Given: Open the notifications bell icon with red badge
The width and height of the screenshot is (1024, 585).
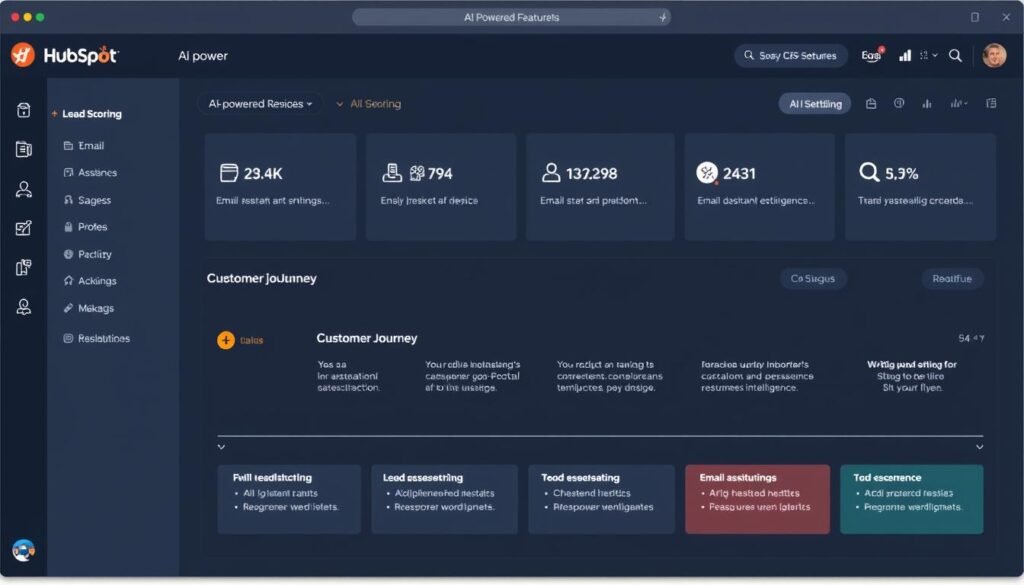Looking at the screenshot, I should click(x=869, y=56).
